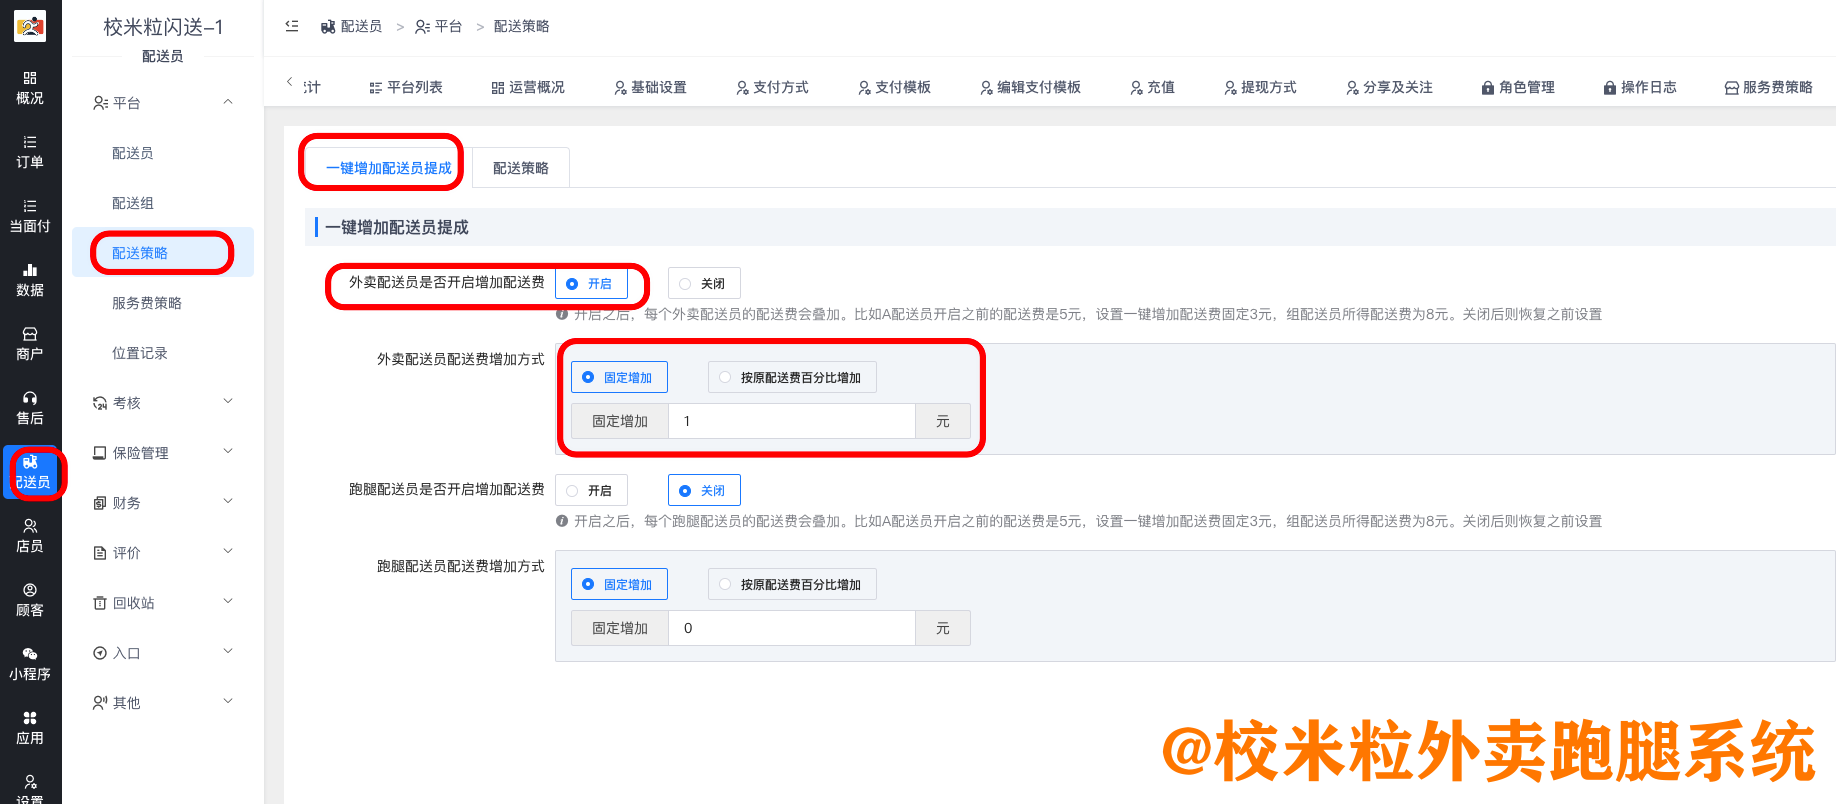Screen dimensions: 1836x804
Task: Open 角色管理 top tab
Action: (1518, 87)
